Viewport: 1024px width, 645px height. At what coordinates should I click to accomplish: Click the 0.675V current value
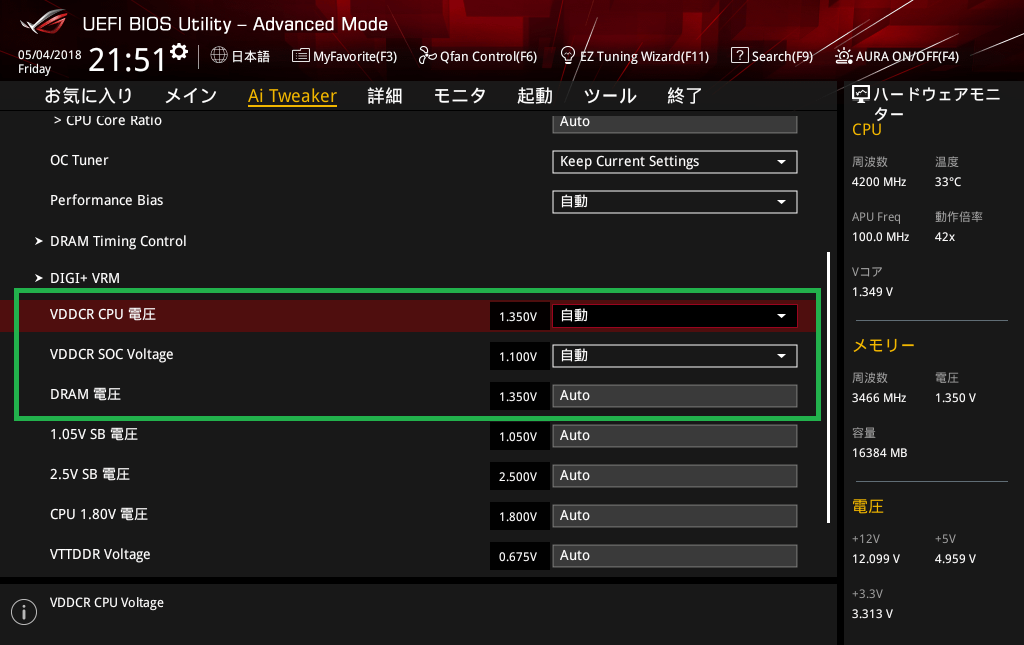519,556
